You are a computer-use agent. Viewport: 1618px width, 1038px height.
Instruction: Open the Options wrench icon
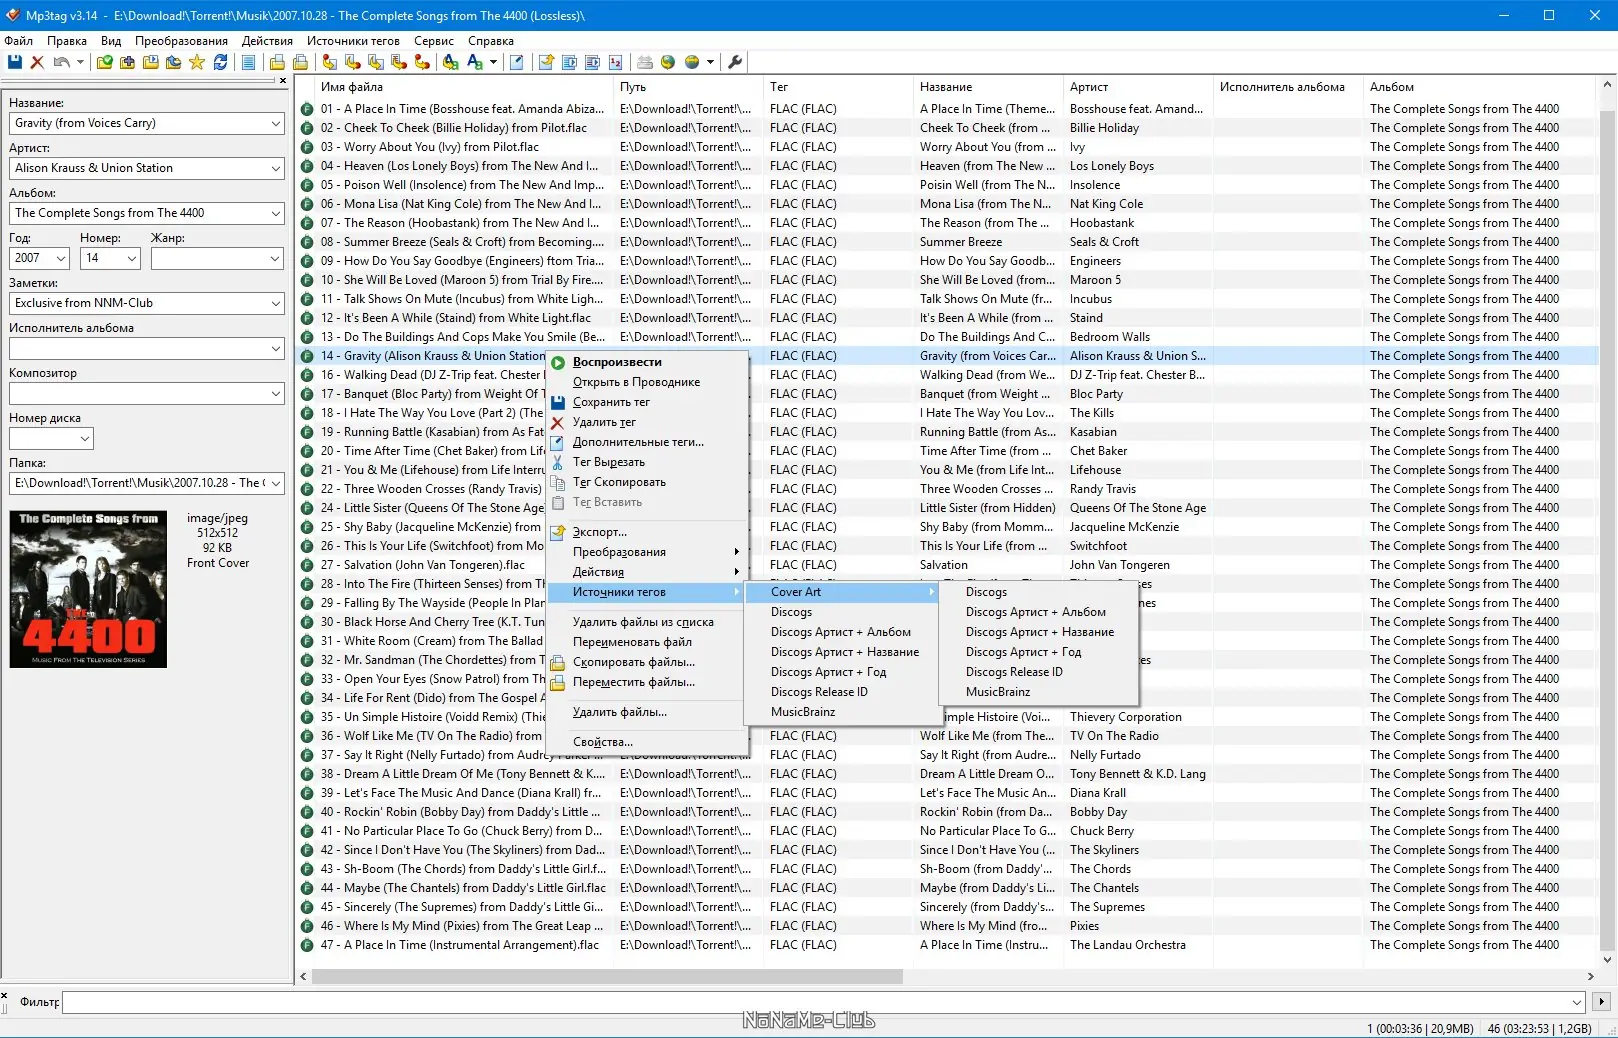735,62
